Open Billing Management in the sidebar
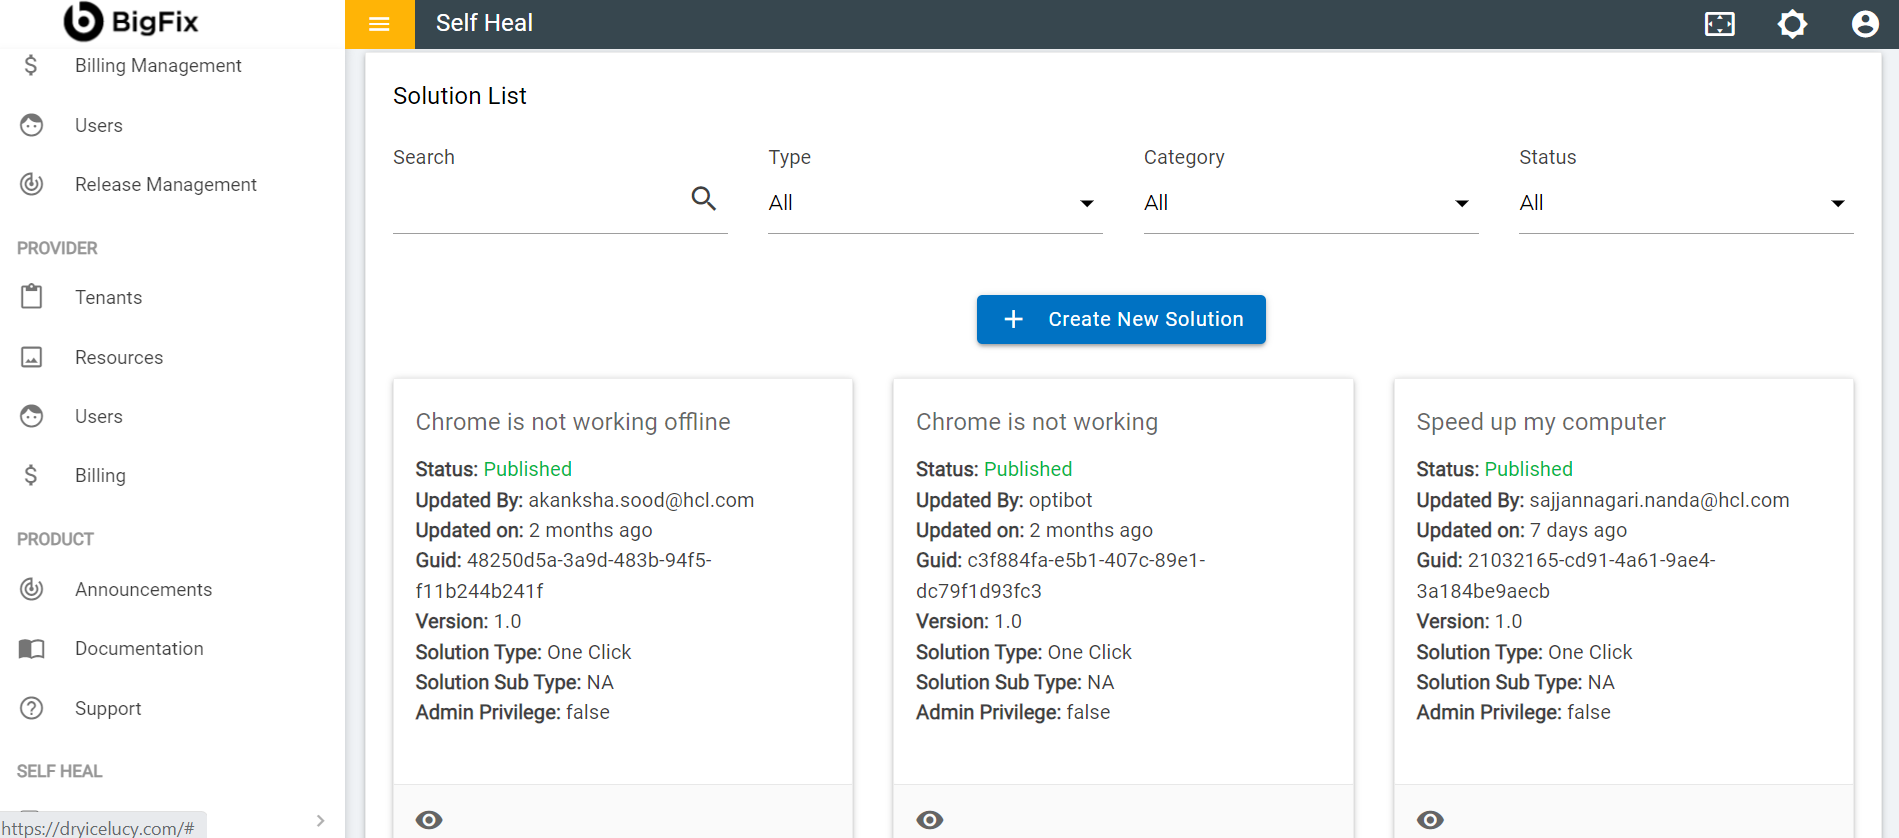The width and height of the screenshot is (1899, 838). pyautogui.click(x=158, y=66)
